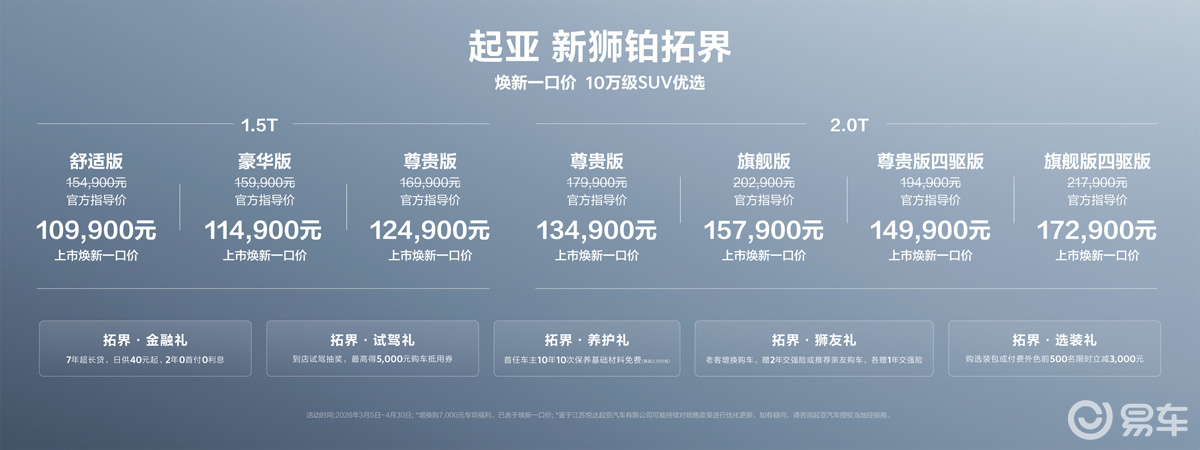The height and width of the screenshot is (450, 1200).
Task: Click the 1.5T engine heading
Action: click(x=261, y=125)
